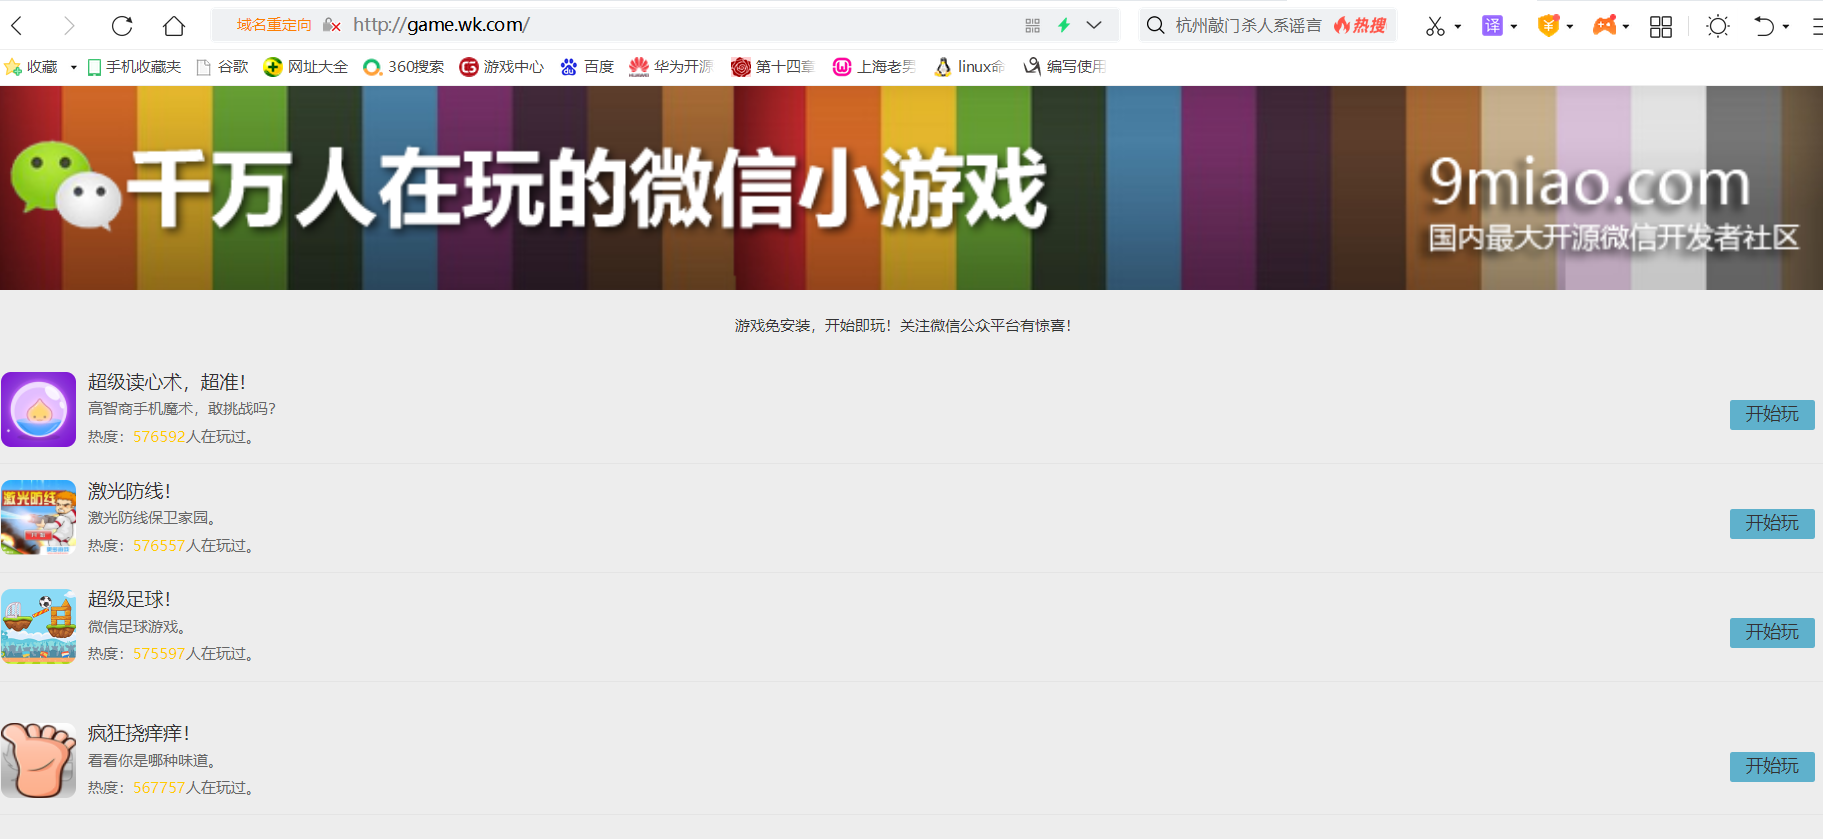Click the heat count 567757

[159, 788]
